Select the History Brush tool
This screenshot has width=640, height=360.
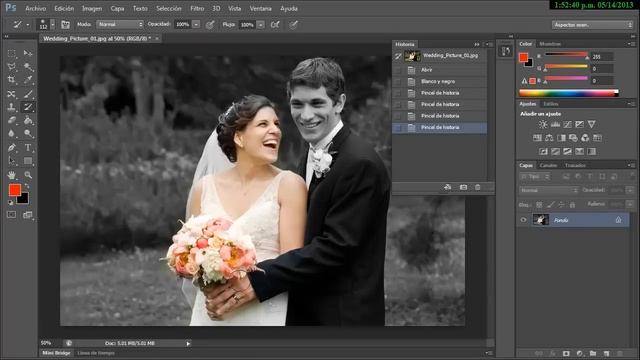(x=28, y=107)
